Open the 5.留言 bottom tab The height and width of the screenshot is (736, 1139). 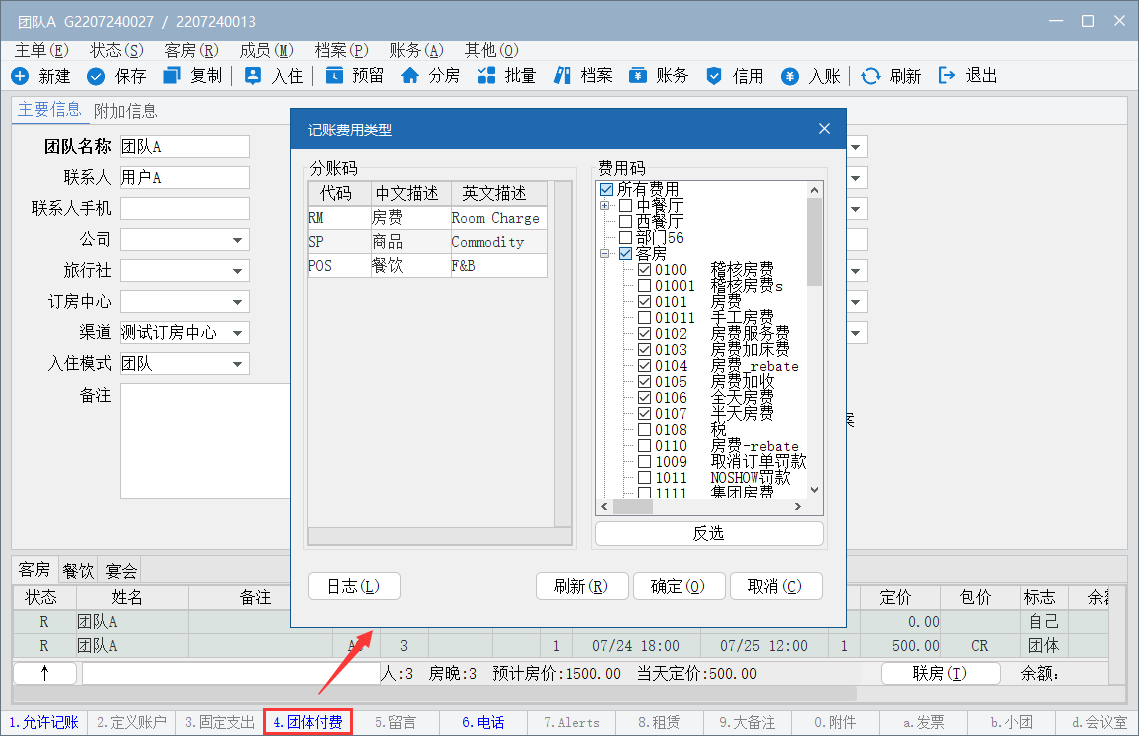(396, 722)
